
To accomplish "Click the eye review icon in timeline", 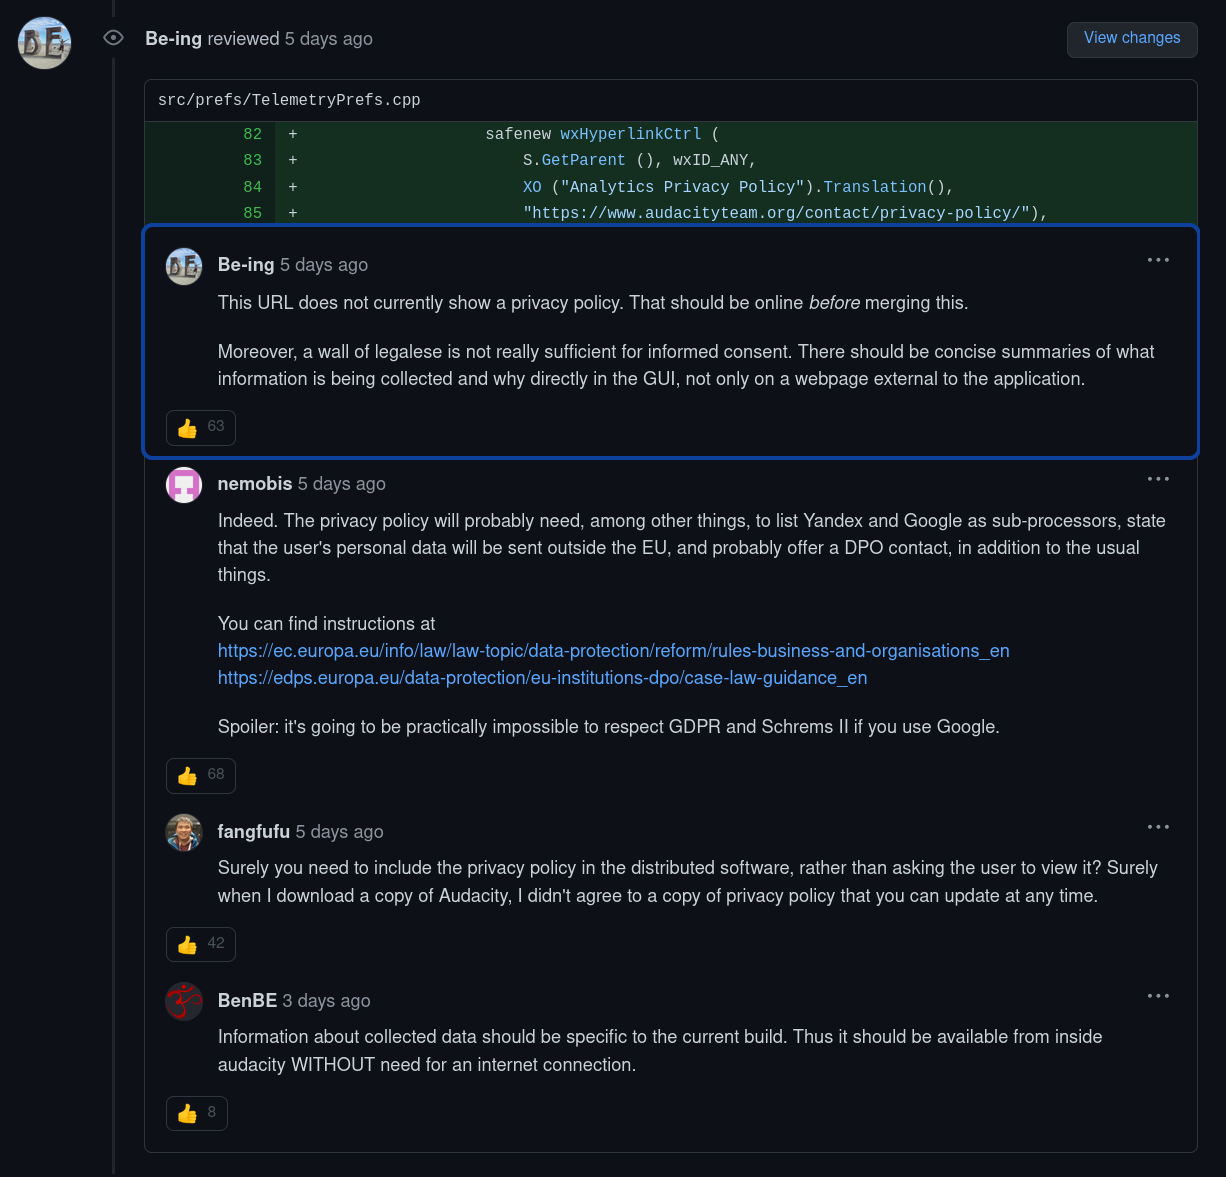I will [x=114, y=38].
